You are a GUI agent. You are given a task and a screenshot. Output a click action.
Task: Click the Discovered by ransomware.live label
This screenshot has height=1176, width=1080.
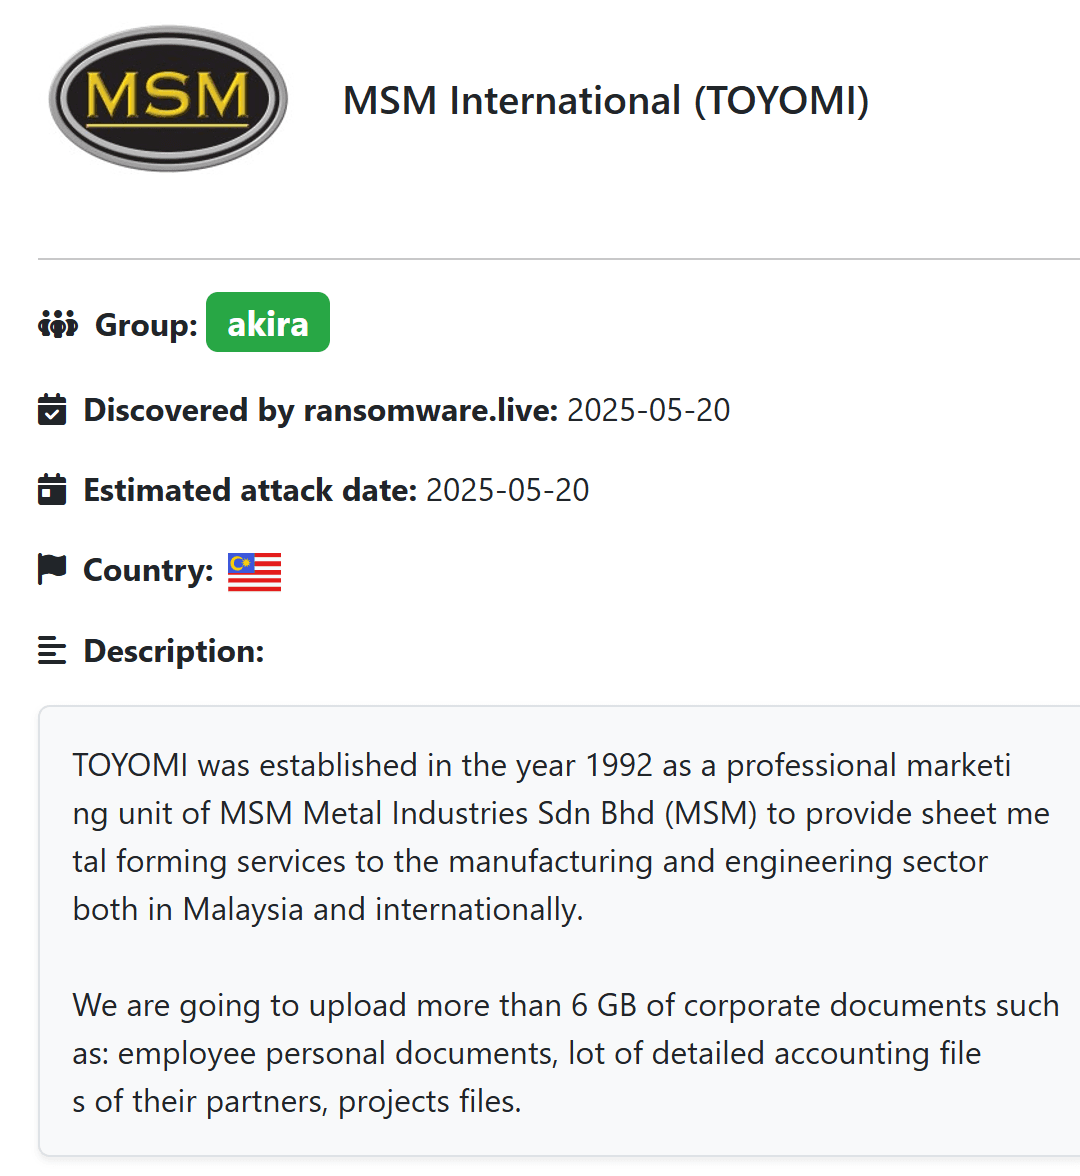point(320,410)
